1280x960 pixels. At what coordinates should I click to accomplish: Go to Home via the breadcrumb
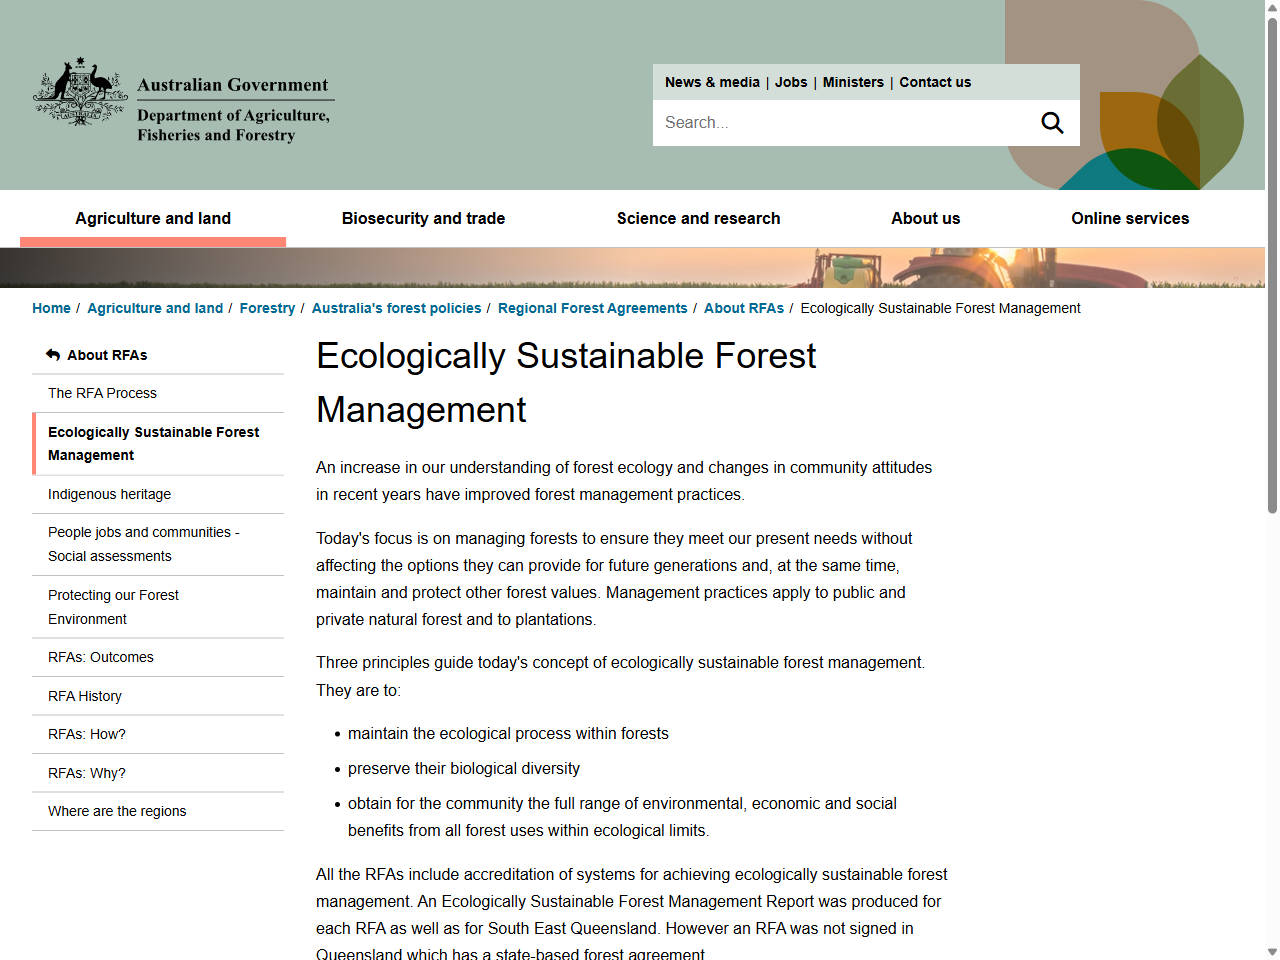click(51, 308)
